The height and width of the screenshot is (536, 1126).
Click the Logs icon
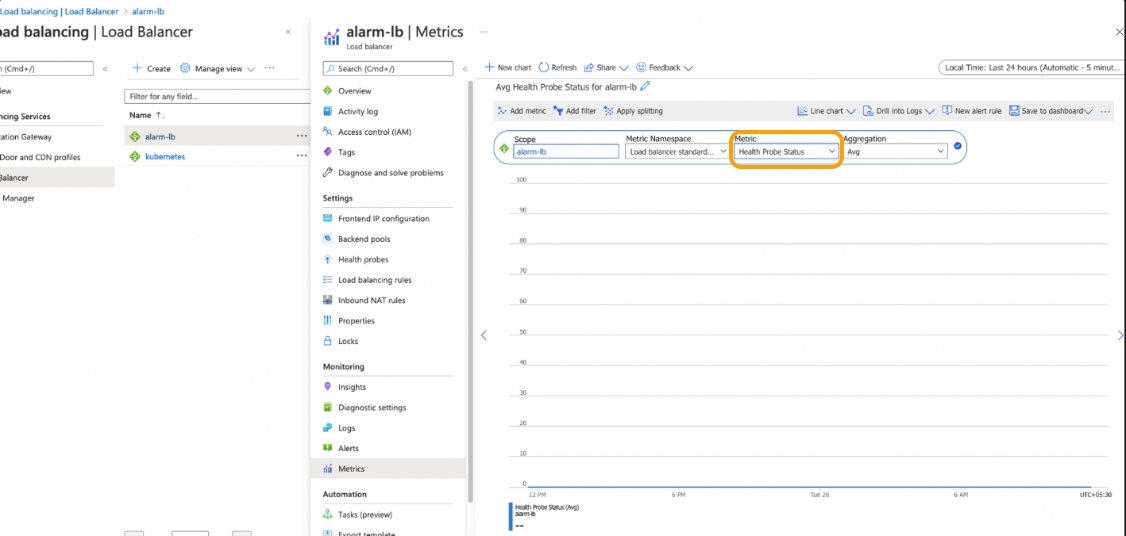point(327,428)
